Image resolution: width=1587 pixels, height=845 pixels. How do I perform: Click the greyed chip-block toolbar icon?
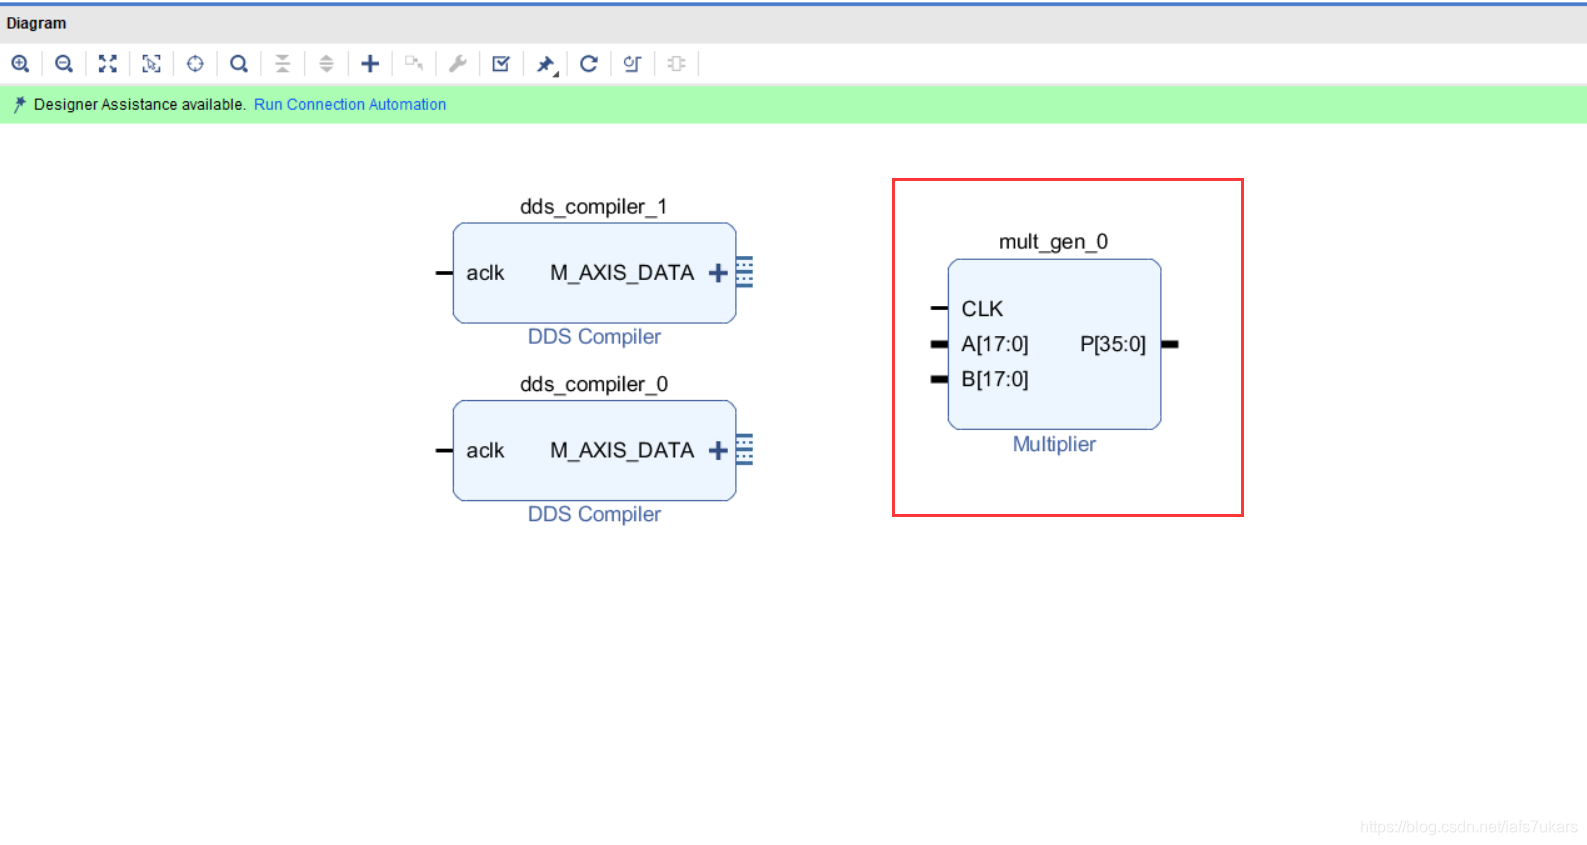click(x=677, y=64)
